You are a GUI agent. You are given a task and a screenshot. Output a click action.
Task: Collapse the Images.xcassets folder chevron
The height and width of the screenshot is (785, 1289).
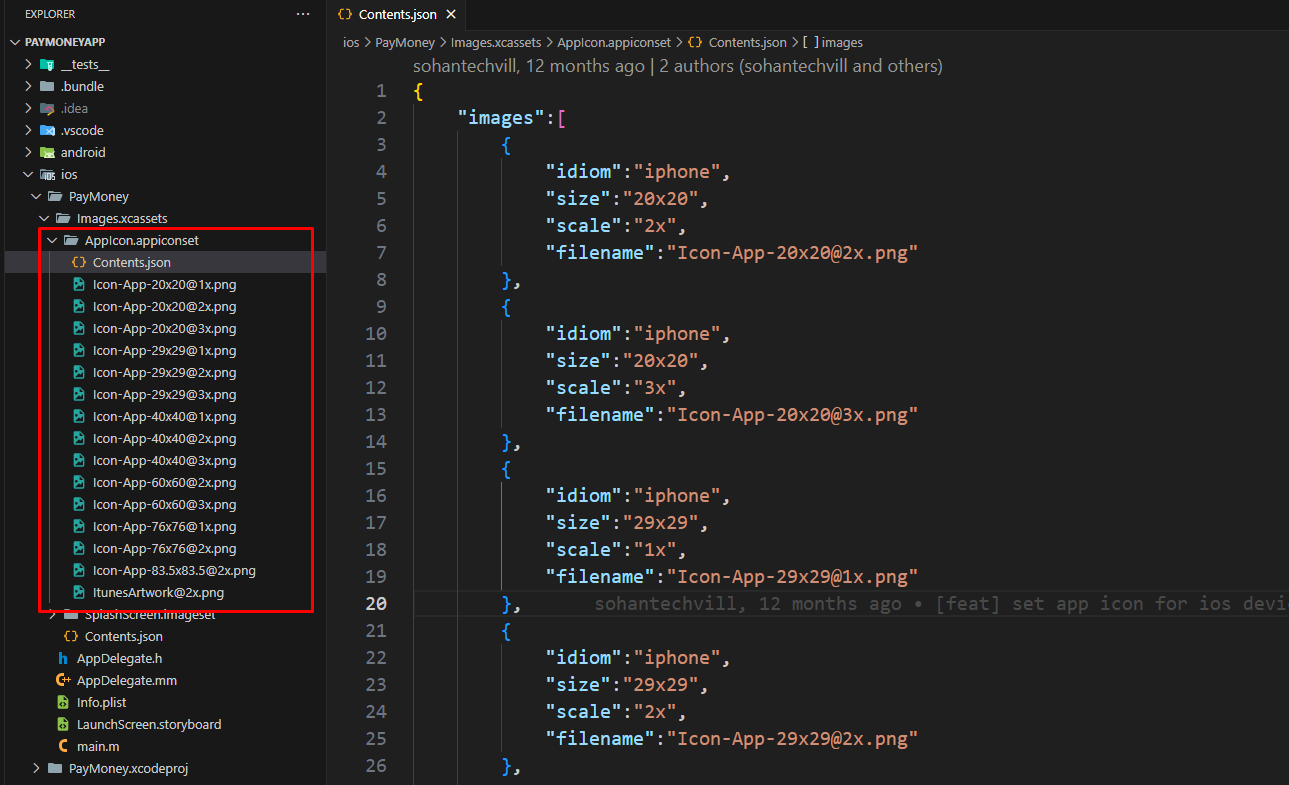click(44, 219)
